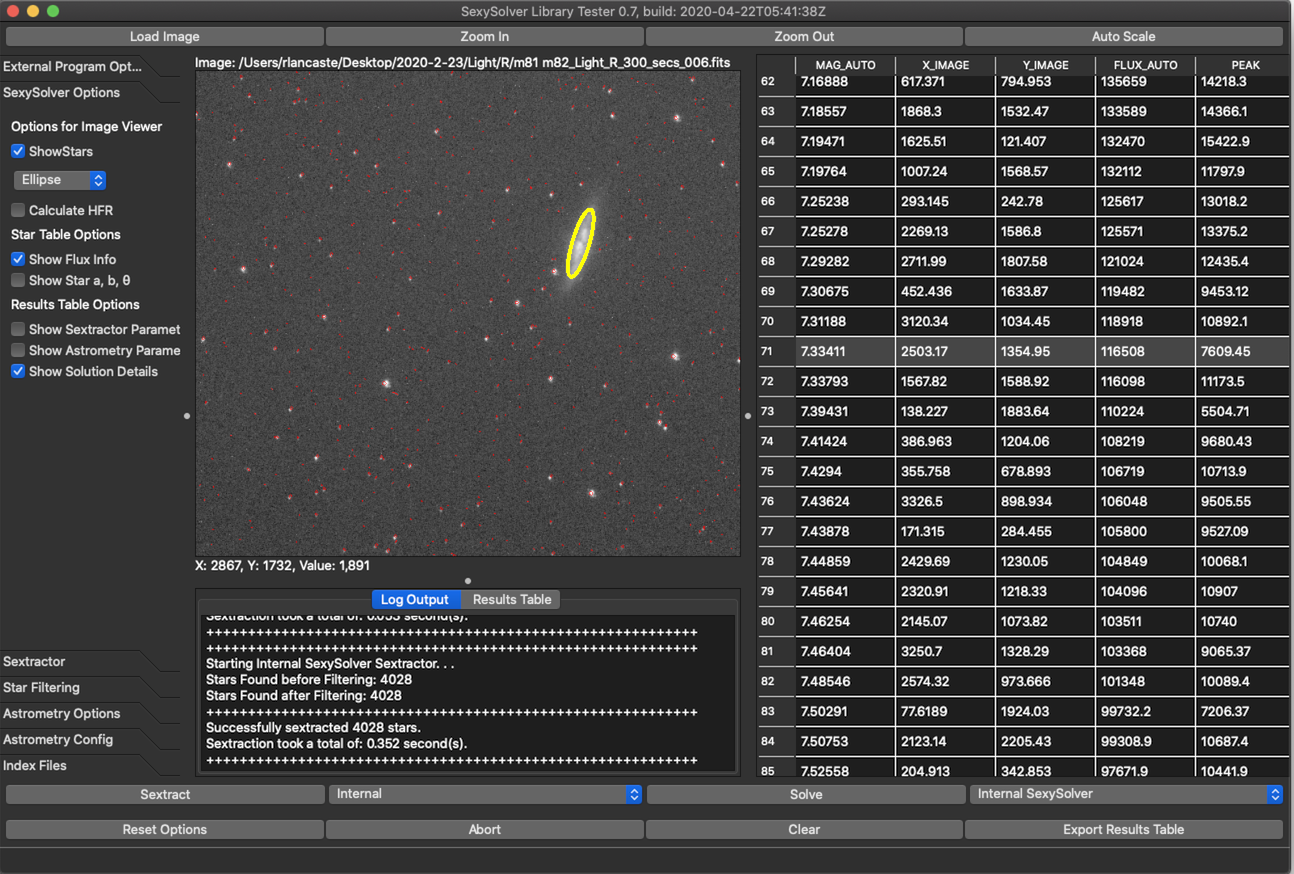The width and height of the screenshot is (1294, 874).
Task: Sort by Y_IMAGE column header
Action: pyautogui.click(x=1045, y=65)
